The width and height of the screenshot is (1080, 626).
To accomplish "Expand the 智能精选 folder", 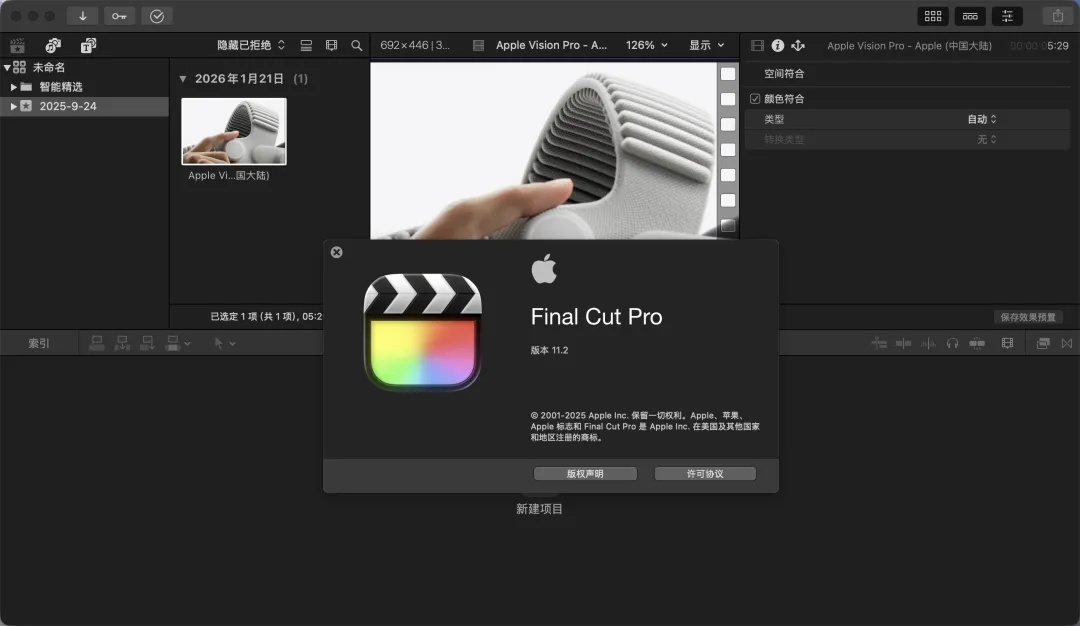I will (x=14, y=87).
